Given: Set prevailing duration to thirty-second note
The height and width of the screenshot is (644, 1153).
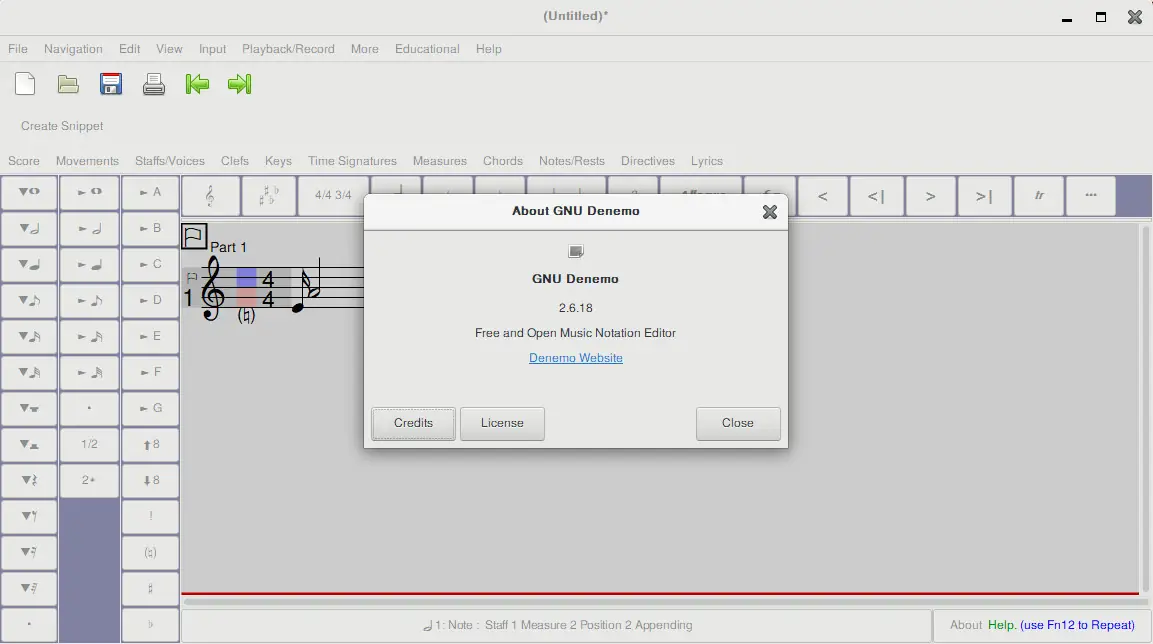Looking at the screenshot, I should tap(90, 372).
